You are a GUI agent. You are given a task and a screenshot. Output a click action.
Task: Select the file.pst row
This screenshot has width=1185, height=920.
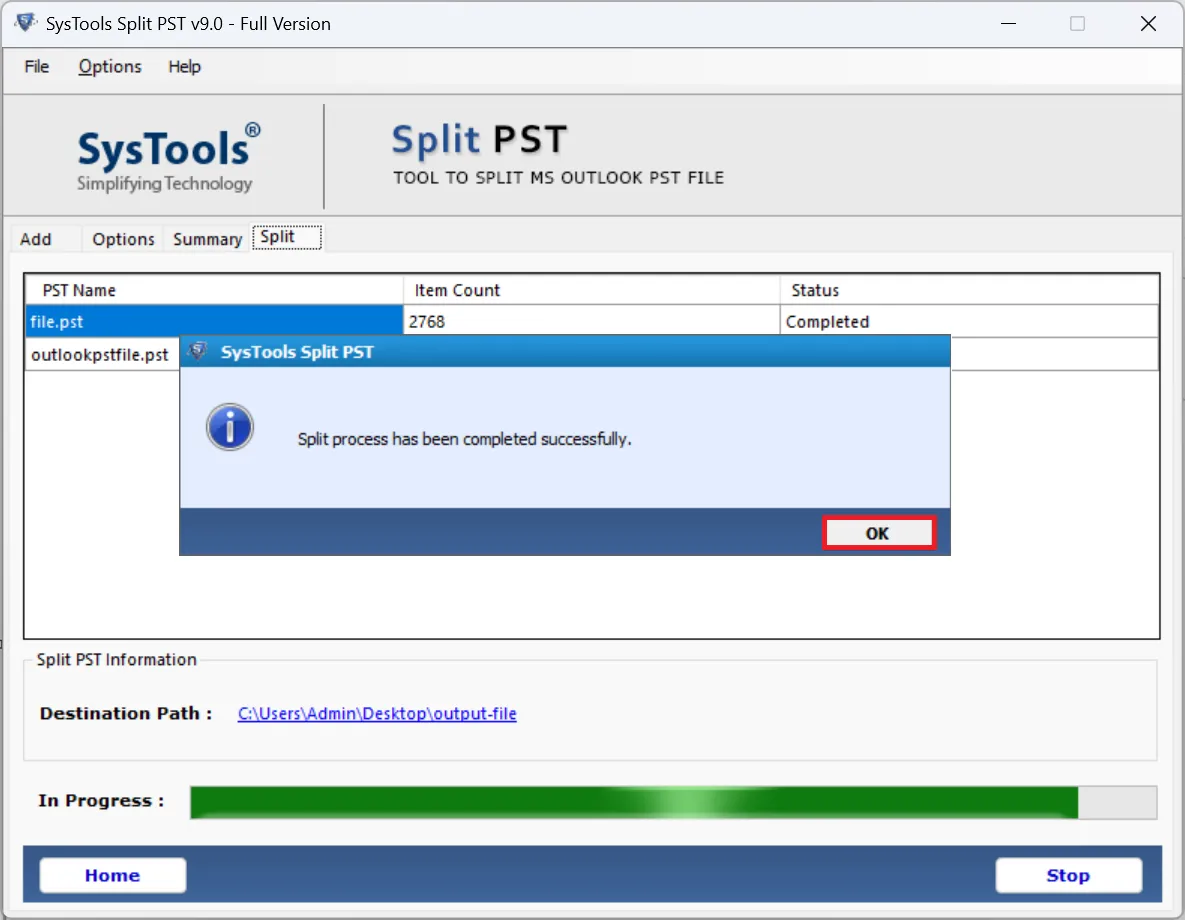[x=592, y=321]
